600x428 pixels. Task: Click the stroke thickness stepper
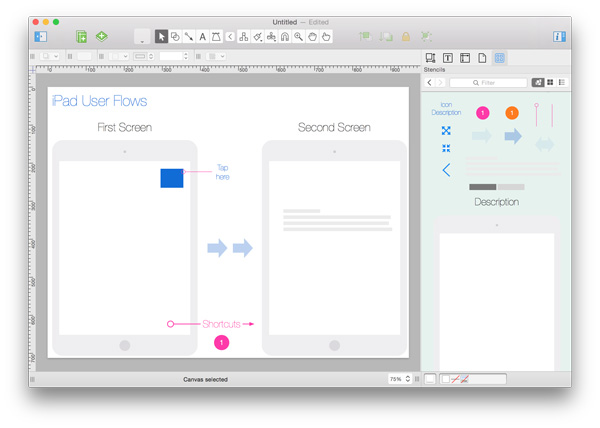(186, 56)
